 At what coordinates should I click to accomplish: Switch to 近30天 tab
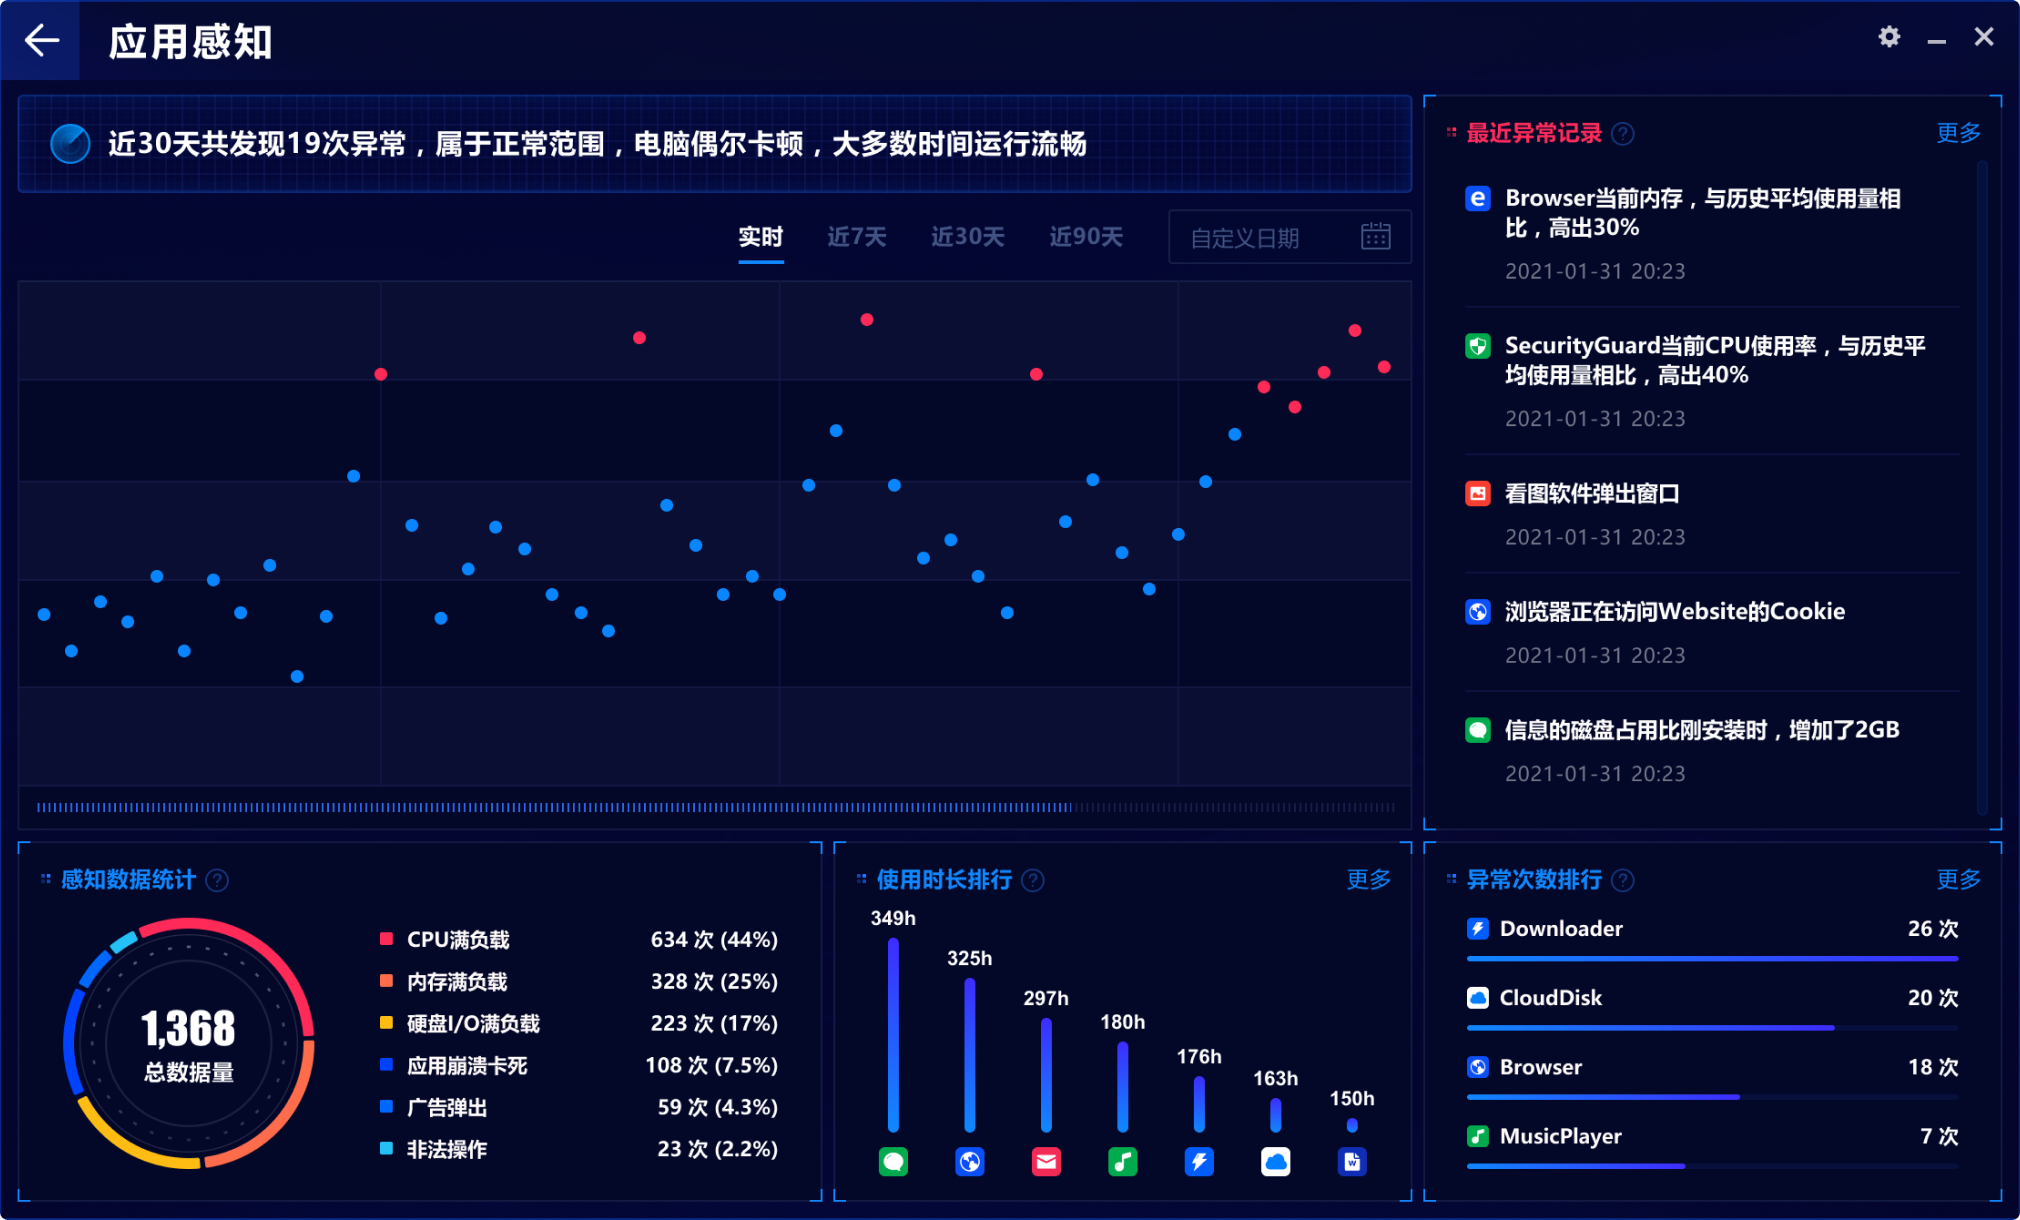[x=967, y=237]
